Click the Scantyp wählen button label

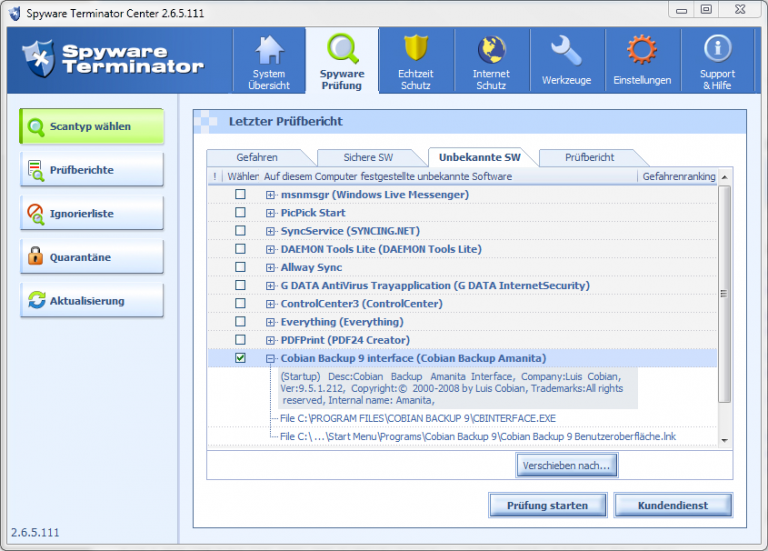(x=90, y=126)
